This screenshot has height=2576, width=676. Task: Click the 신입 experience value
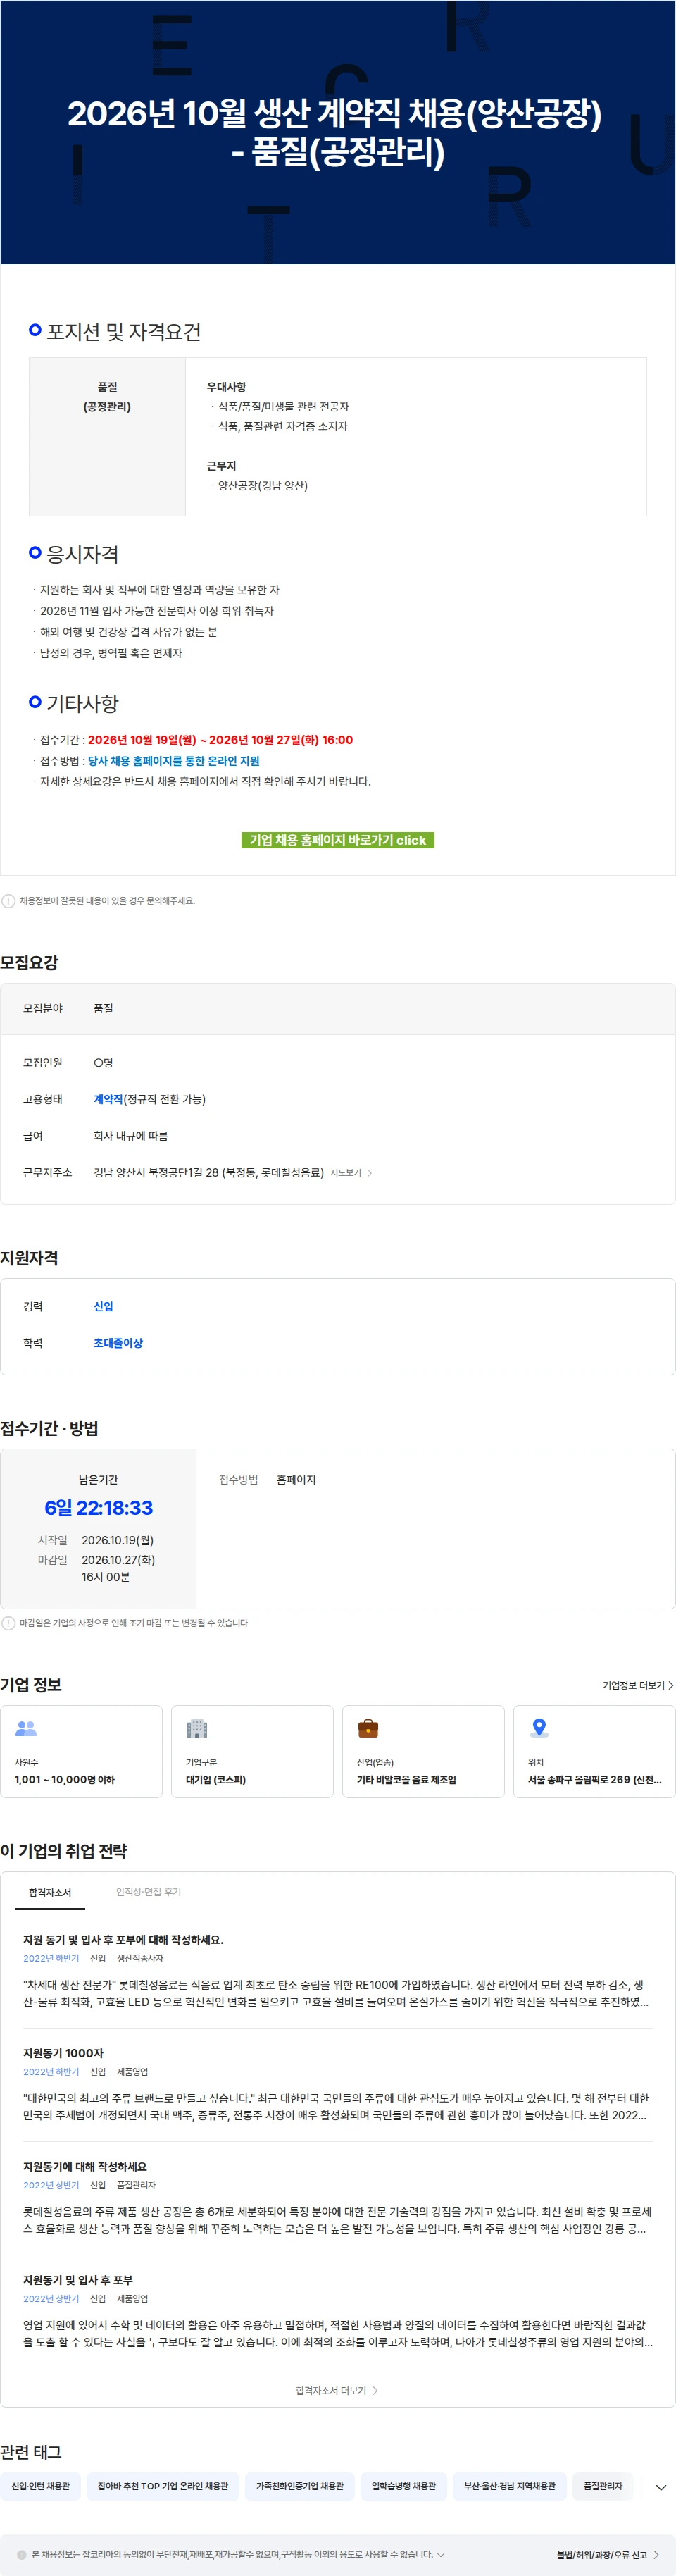103,1306
